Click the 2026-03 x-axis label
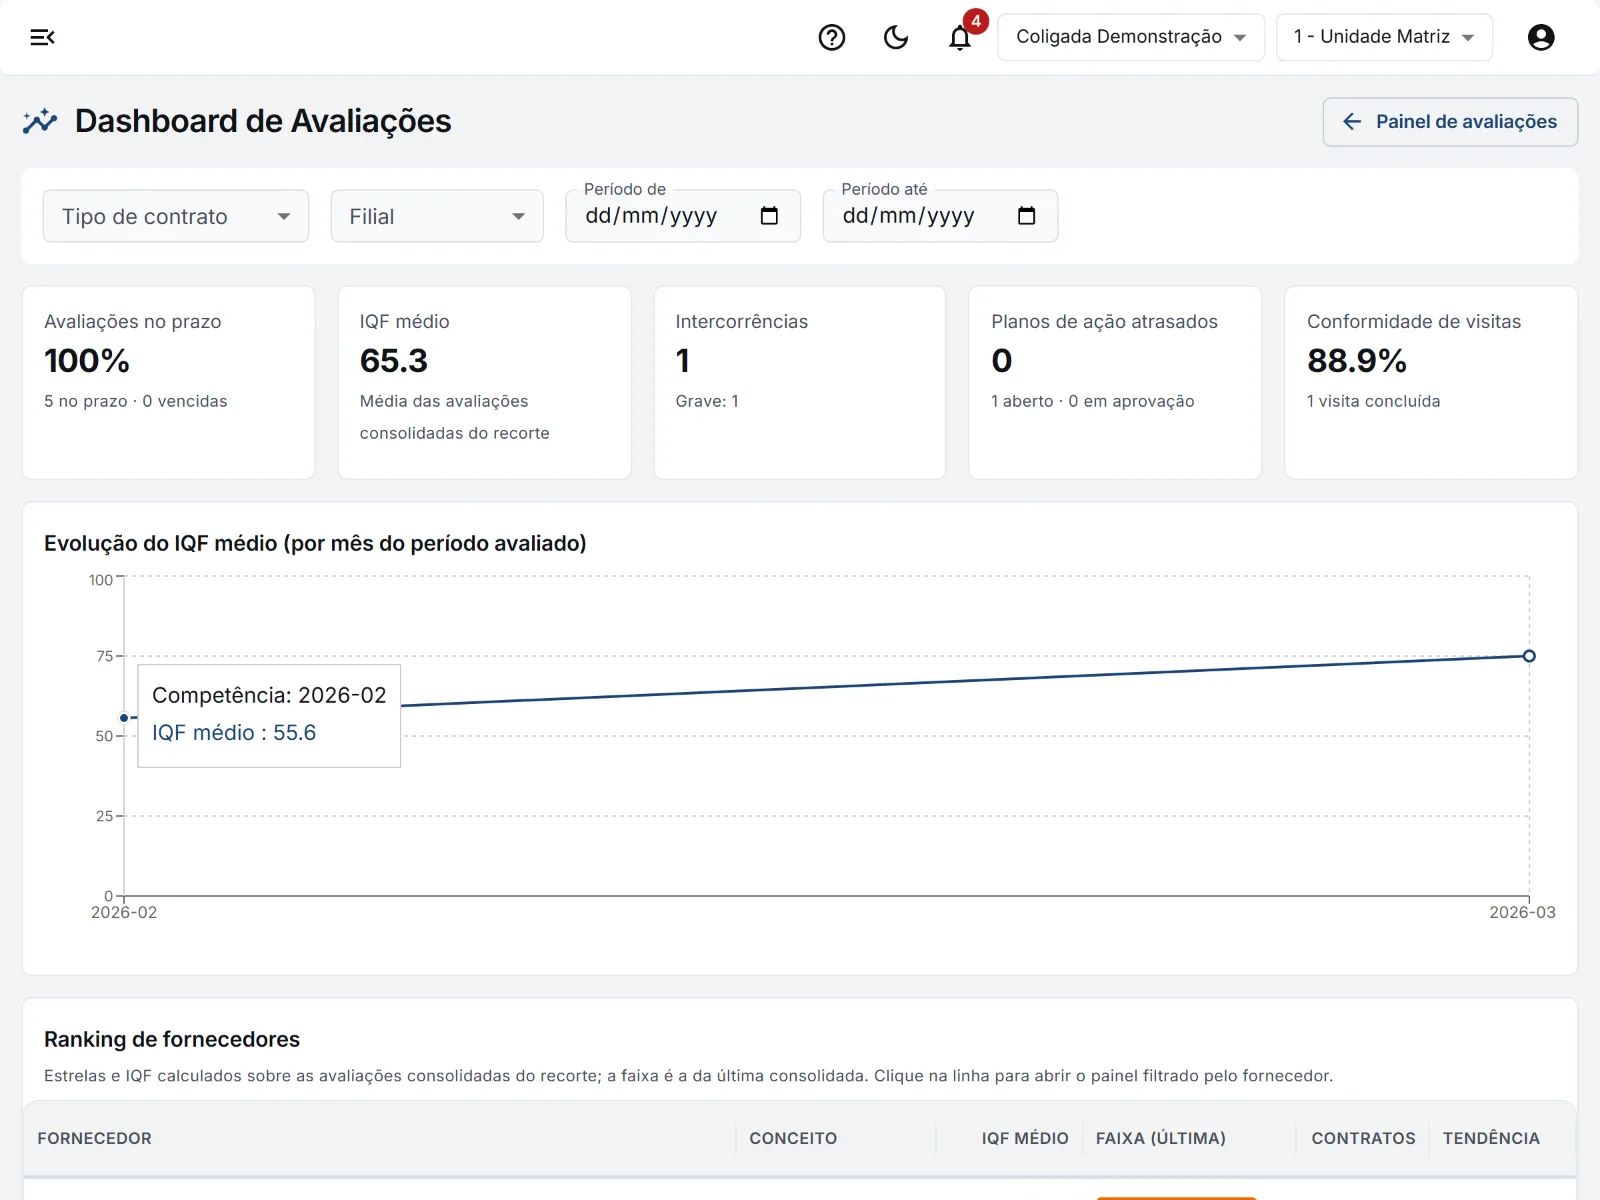Image resolution: width=1600 pixels, height=1200 pixels. pyautogui.click(x=1522, y=912)
